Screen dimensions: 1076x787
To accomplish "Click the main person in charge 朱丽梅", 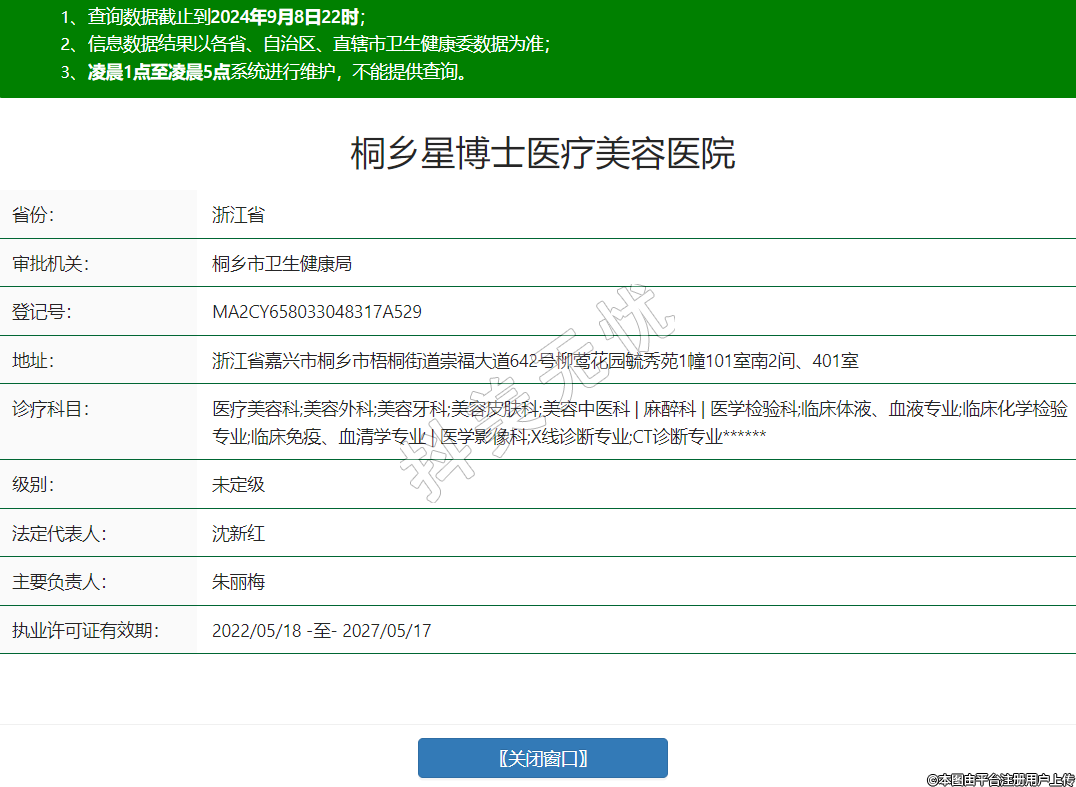I will (x=238, y=582).
